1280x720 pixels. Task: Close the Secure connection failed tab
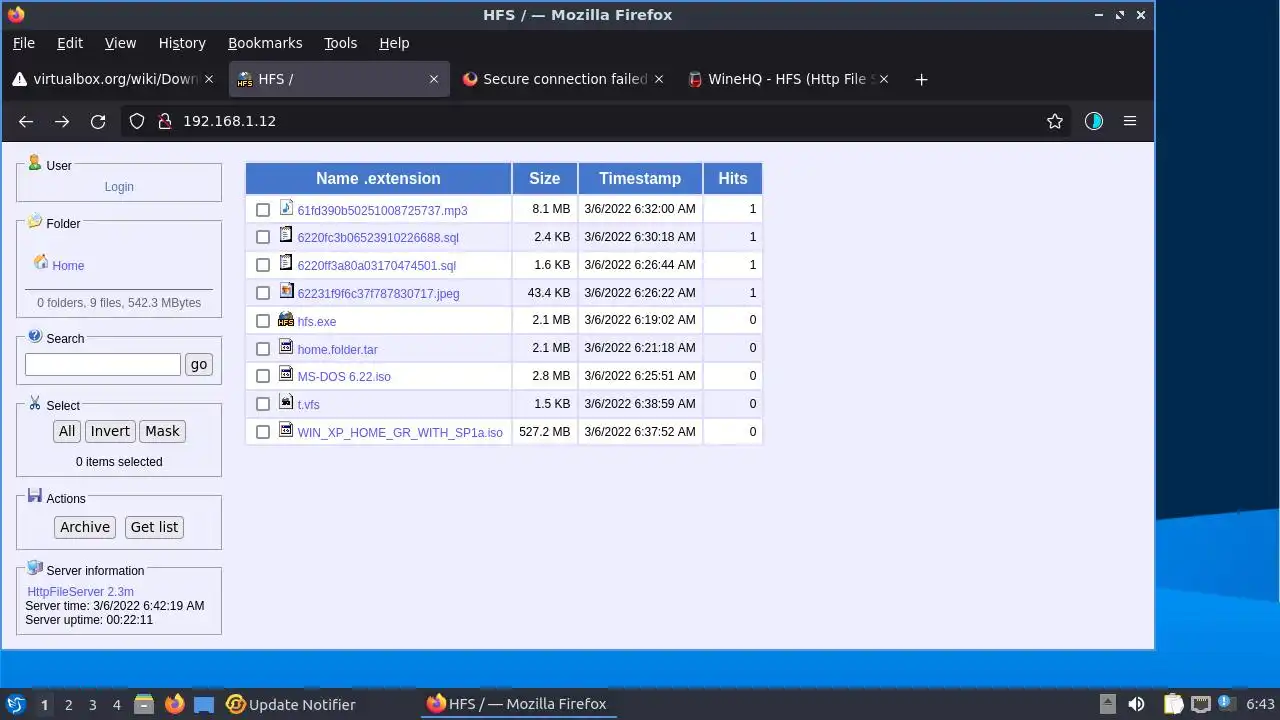(659, 79)
